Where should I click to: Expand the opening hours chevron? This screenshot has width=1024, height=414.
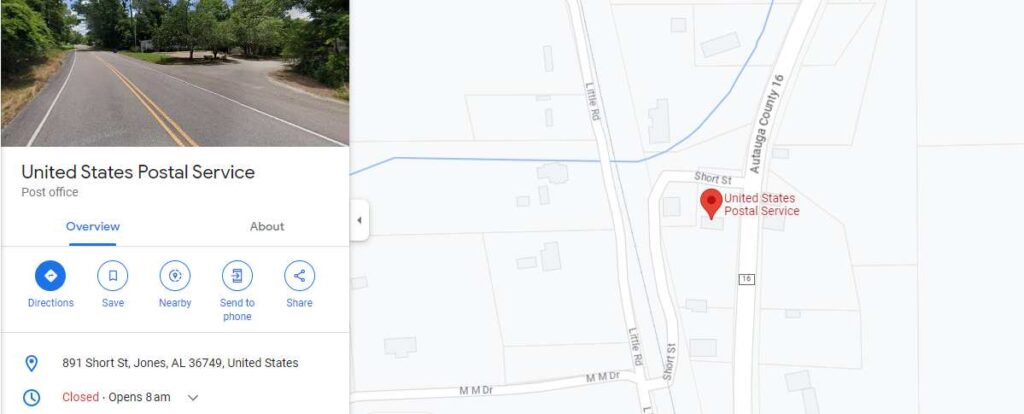pos(193,397)
